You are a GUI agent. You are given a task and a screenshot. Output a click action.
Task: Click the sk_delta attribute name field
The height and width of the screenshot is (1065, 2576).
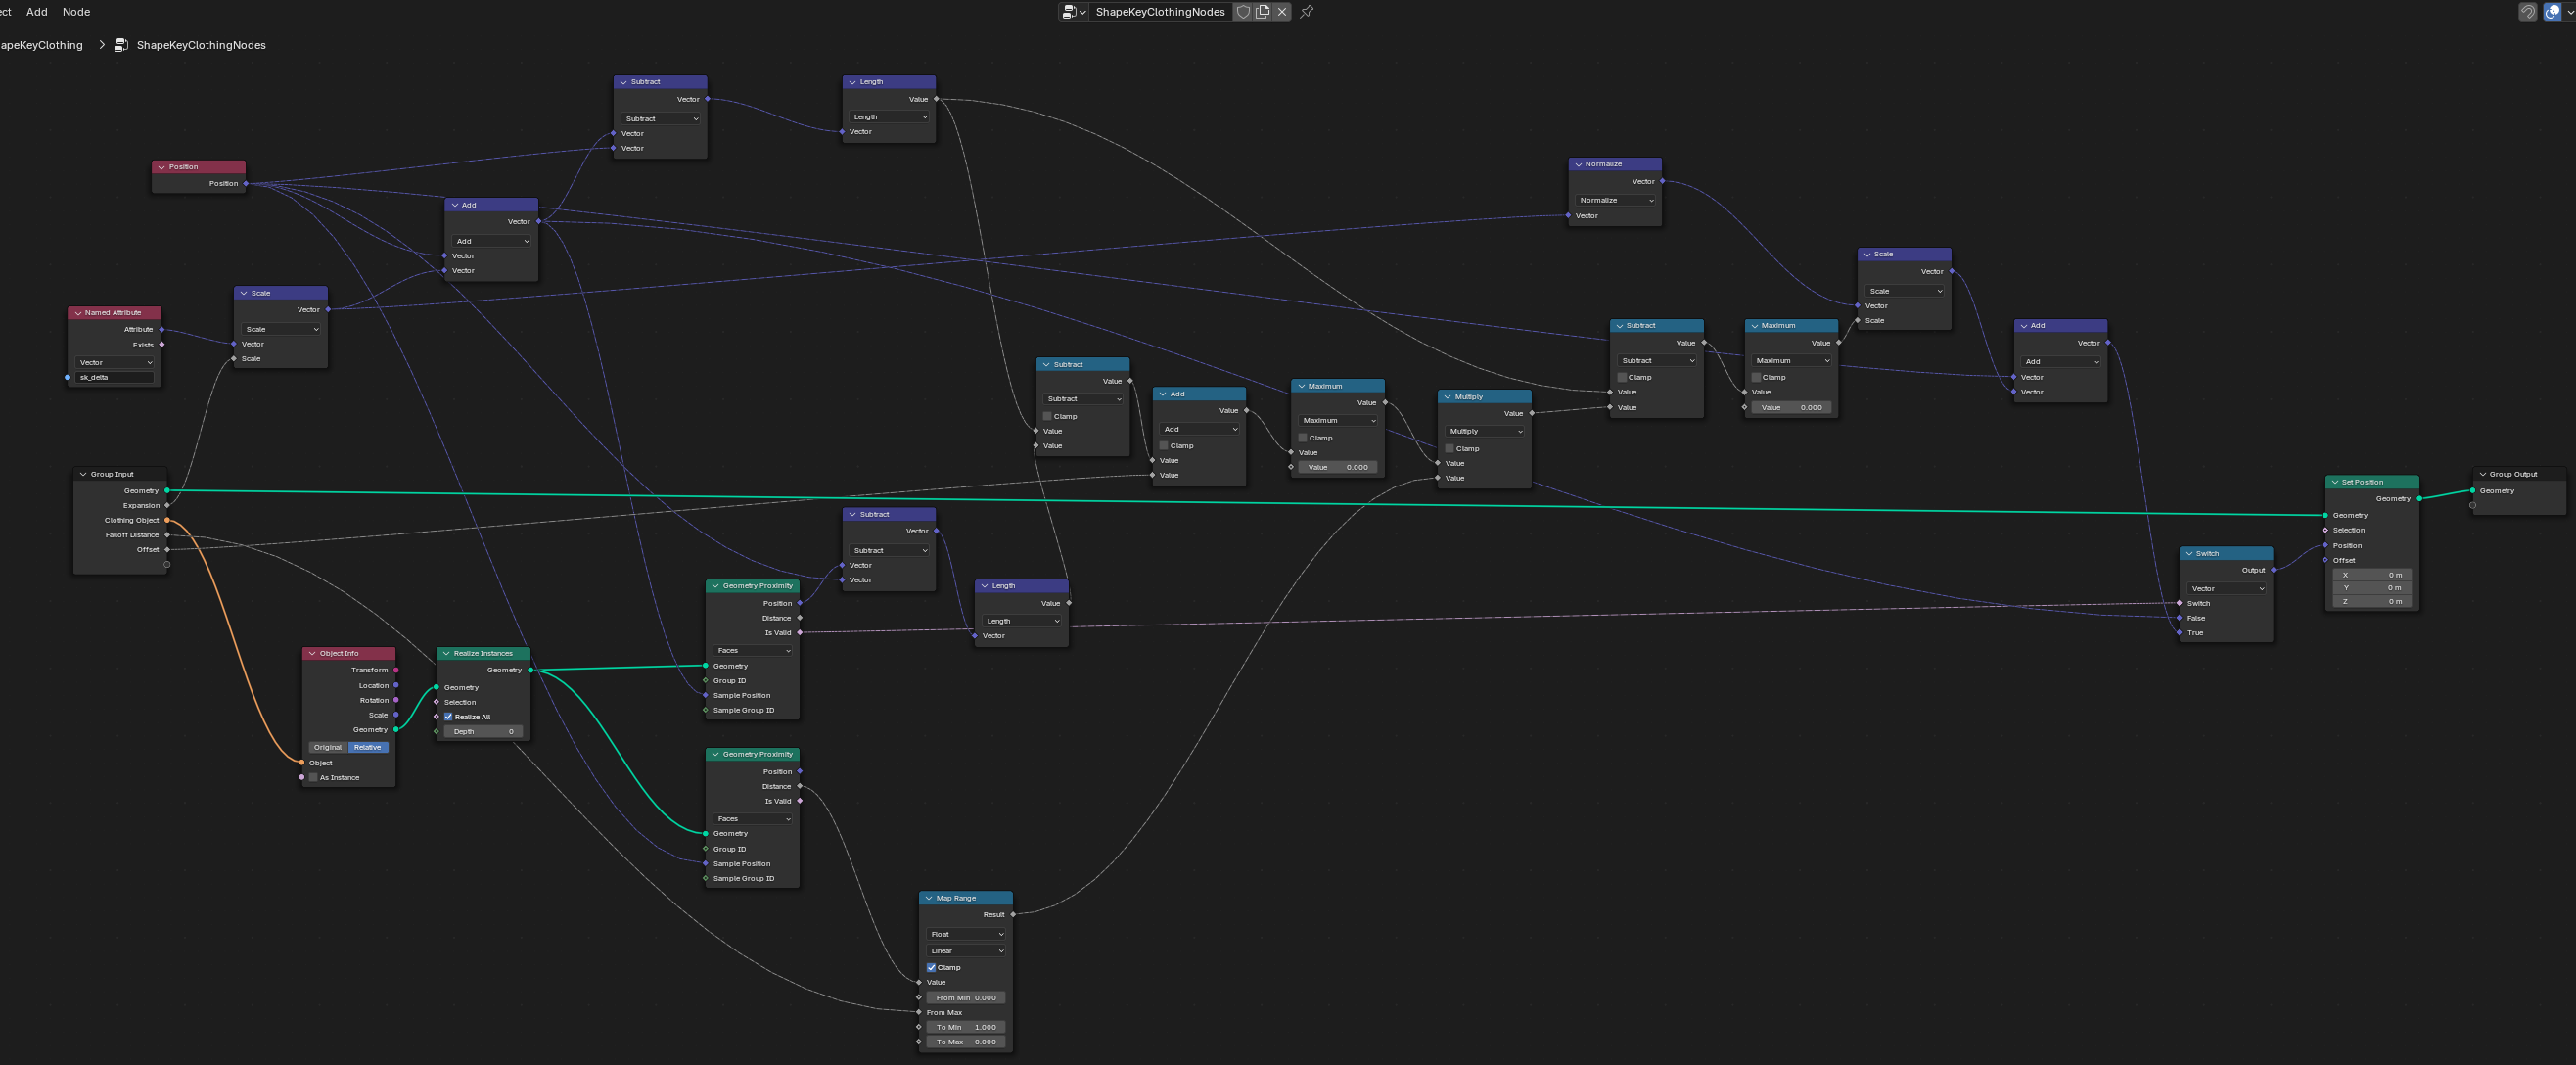point(114,377)
